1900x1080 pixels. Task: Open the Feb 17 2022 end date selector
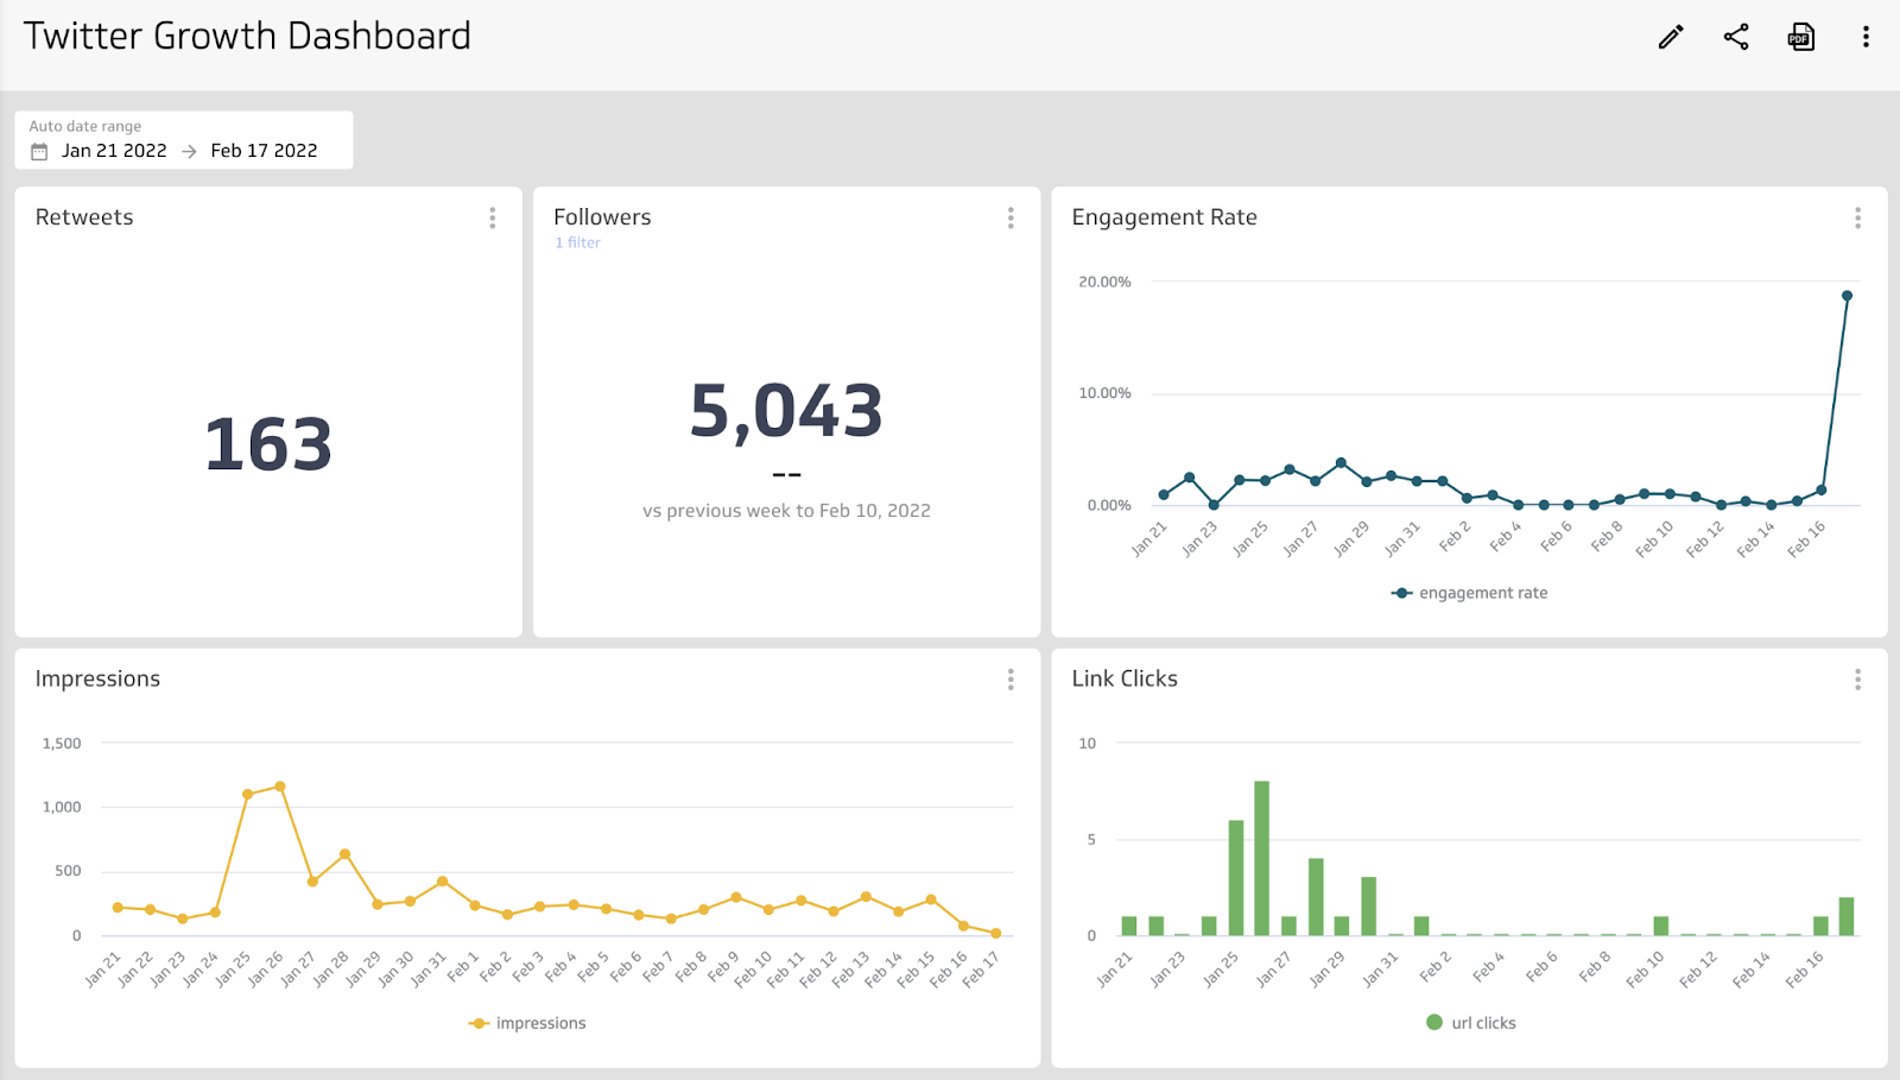coord(264,150)
